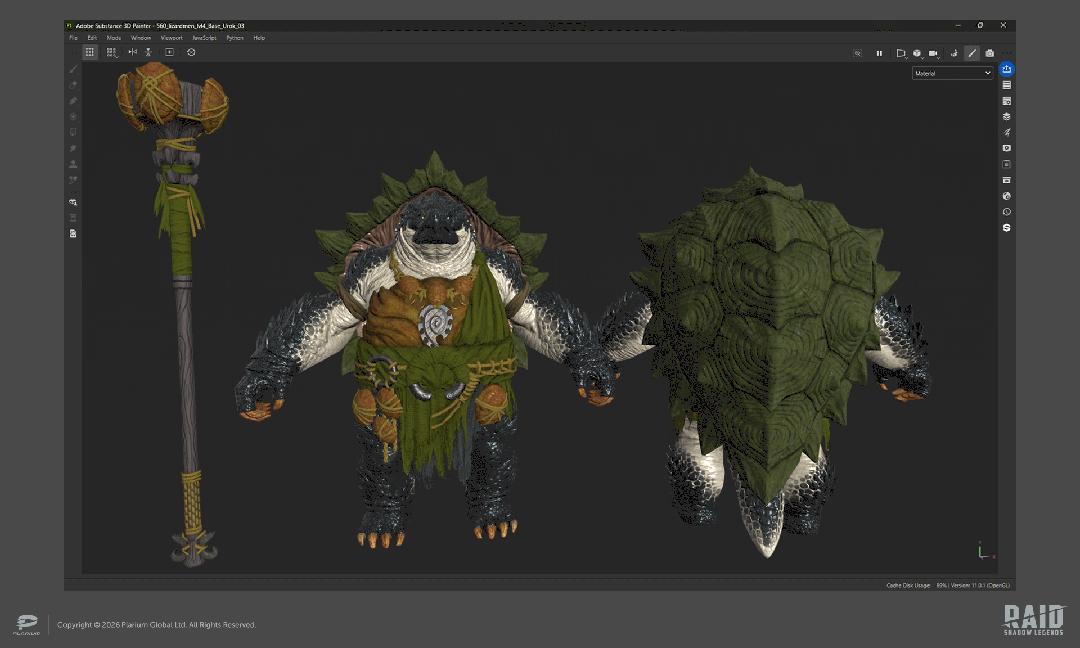Open the Viewport menu
This screenshot has width=1080, height=648.
pyautogui.click(x=172, y=38)
